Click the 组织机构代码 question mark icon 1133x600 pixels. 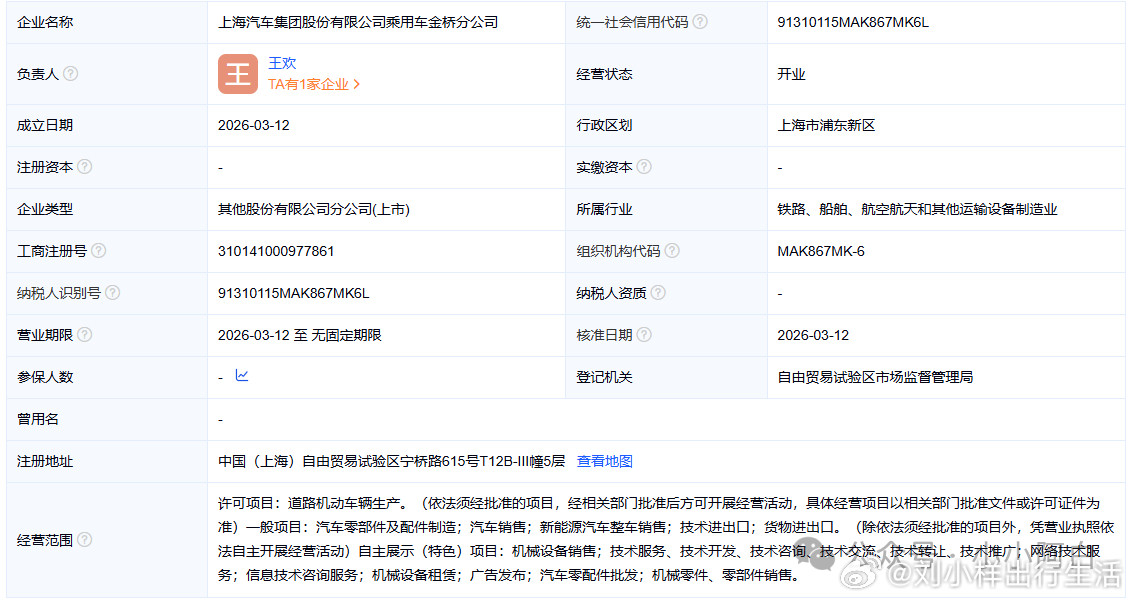point(674,251)
